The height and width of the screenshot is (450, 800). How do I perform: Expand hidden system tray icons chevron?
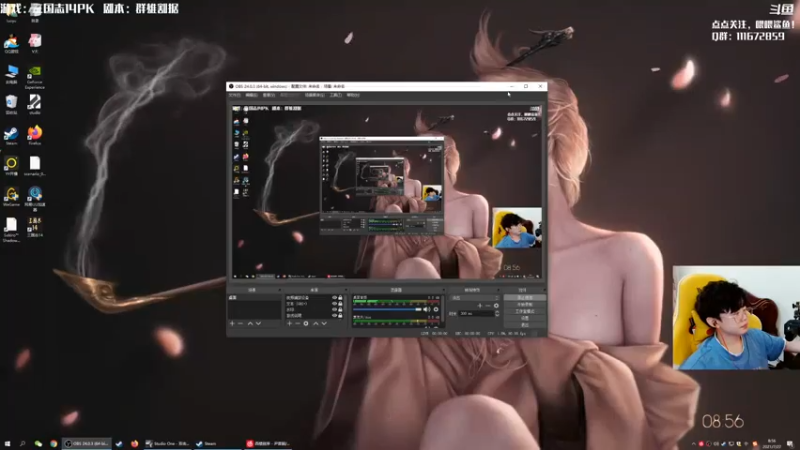pyautogui.click(x=693, y=444)
